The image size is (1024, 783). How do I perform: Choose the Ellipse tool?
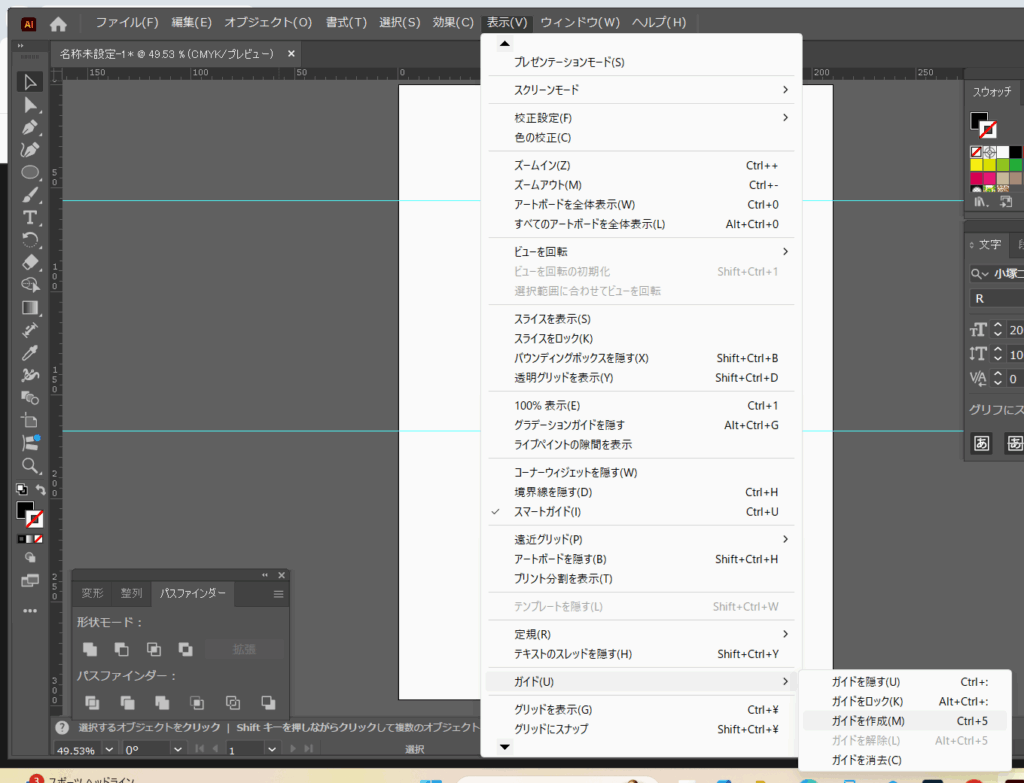(x=30, y=172)
